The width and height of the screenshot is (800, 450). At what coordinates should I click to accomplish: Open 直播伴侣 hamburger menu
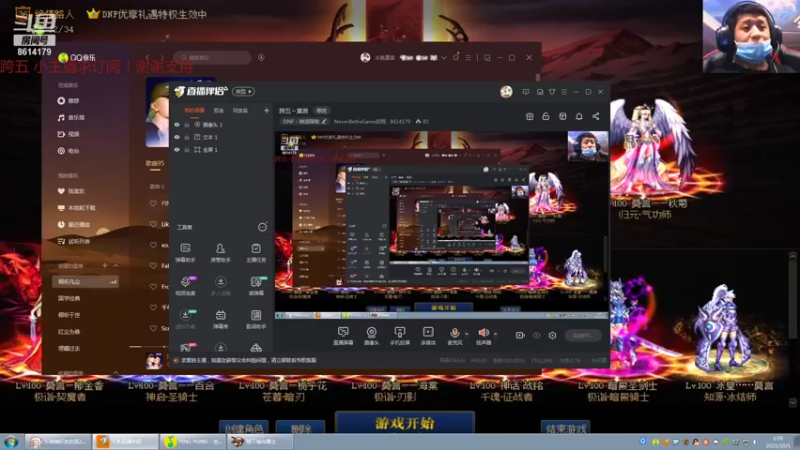[x=564, y=92]
